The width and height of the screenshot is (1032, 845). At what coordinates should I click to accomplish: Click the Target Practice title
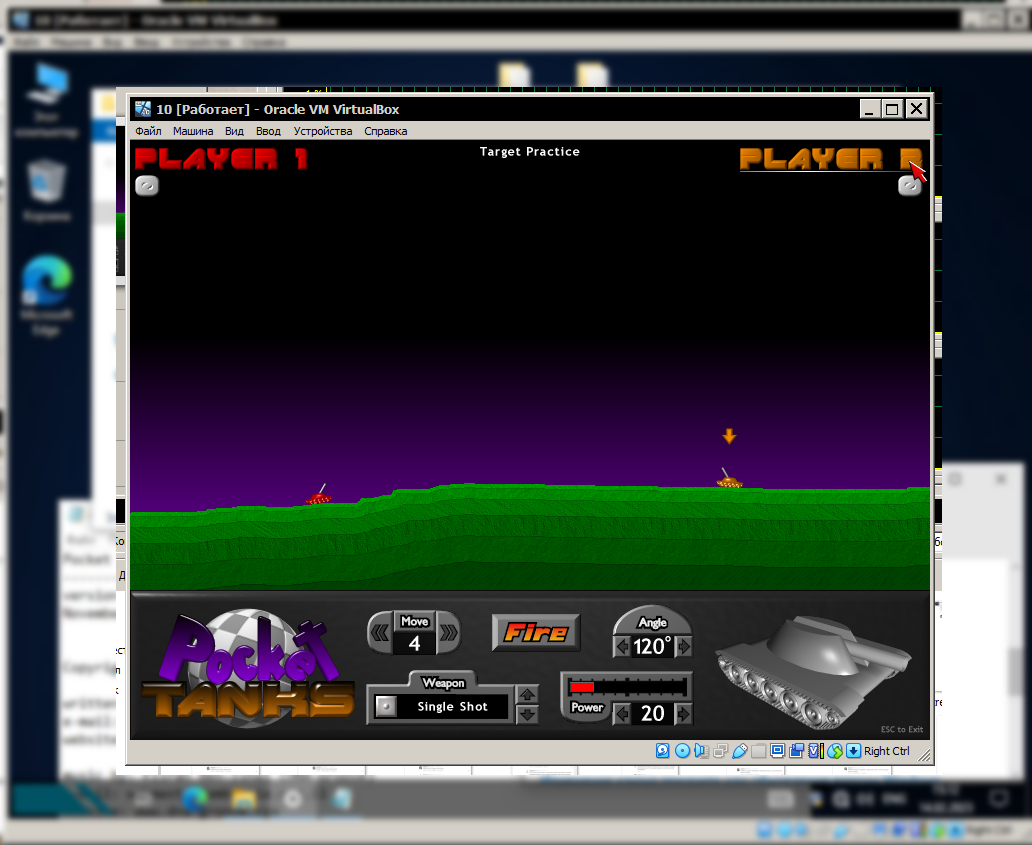point(530,151)
